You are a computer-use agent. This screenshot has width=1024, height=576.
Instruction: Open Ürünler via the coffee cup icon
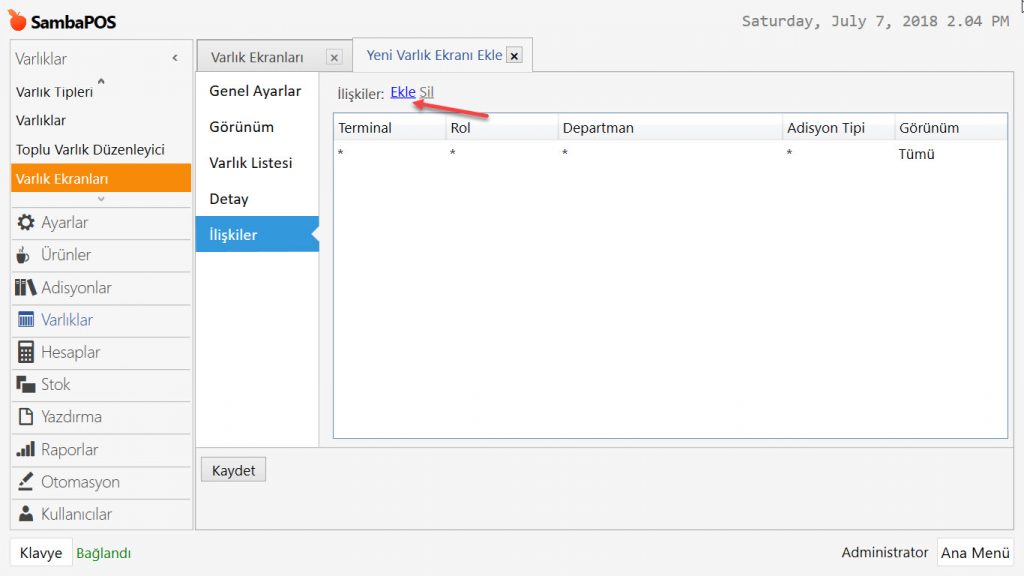(x=24, y=255)
